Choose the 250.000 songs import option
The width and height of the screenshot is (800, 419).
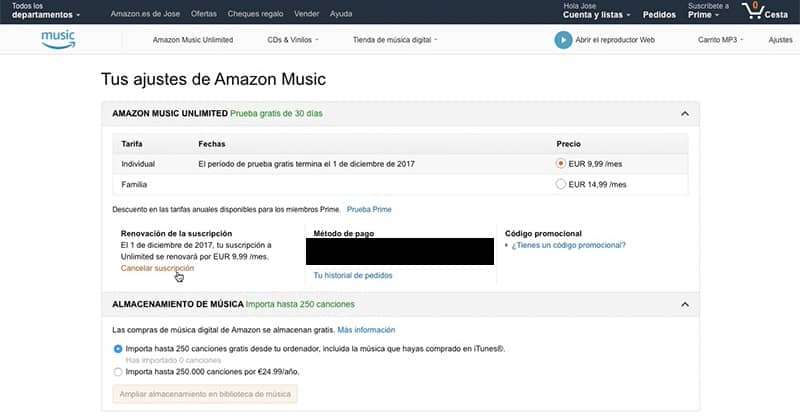tap(119, 371)
